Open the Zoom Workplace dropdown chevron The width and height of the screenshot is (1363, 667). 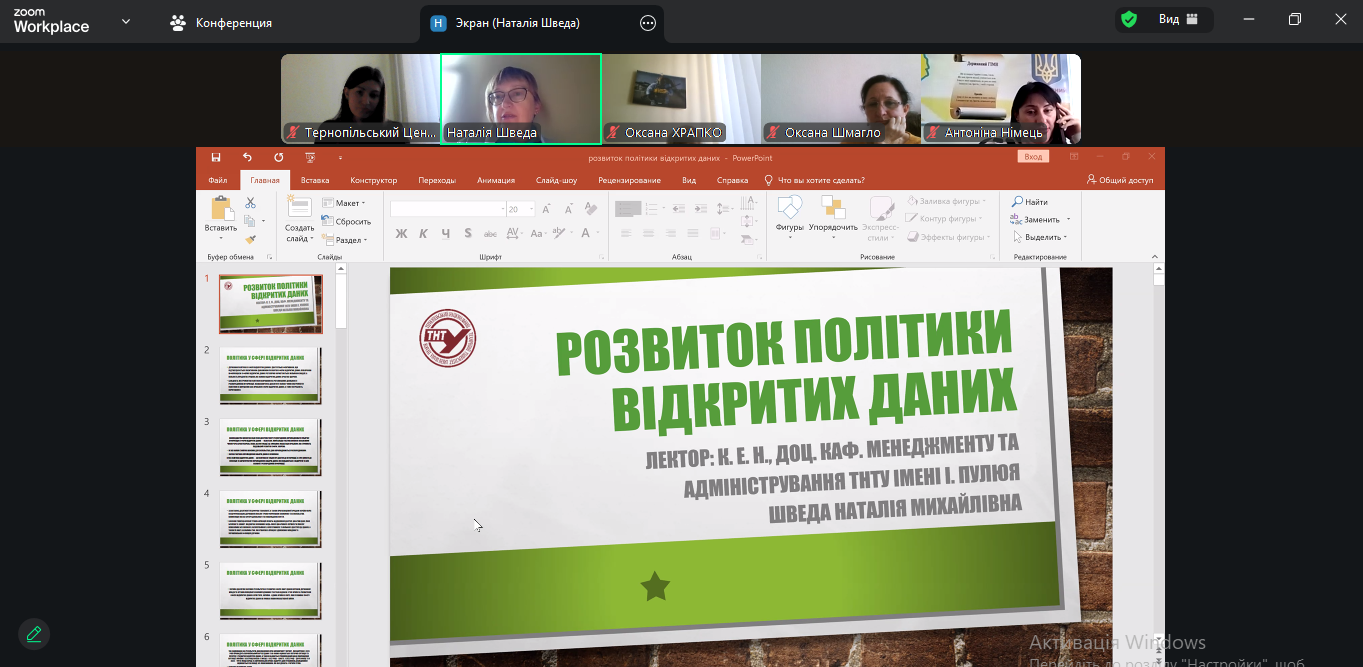126,21
